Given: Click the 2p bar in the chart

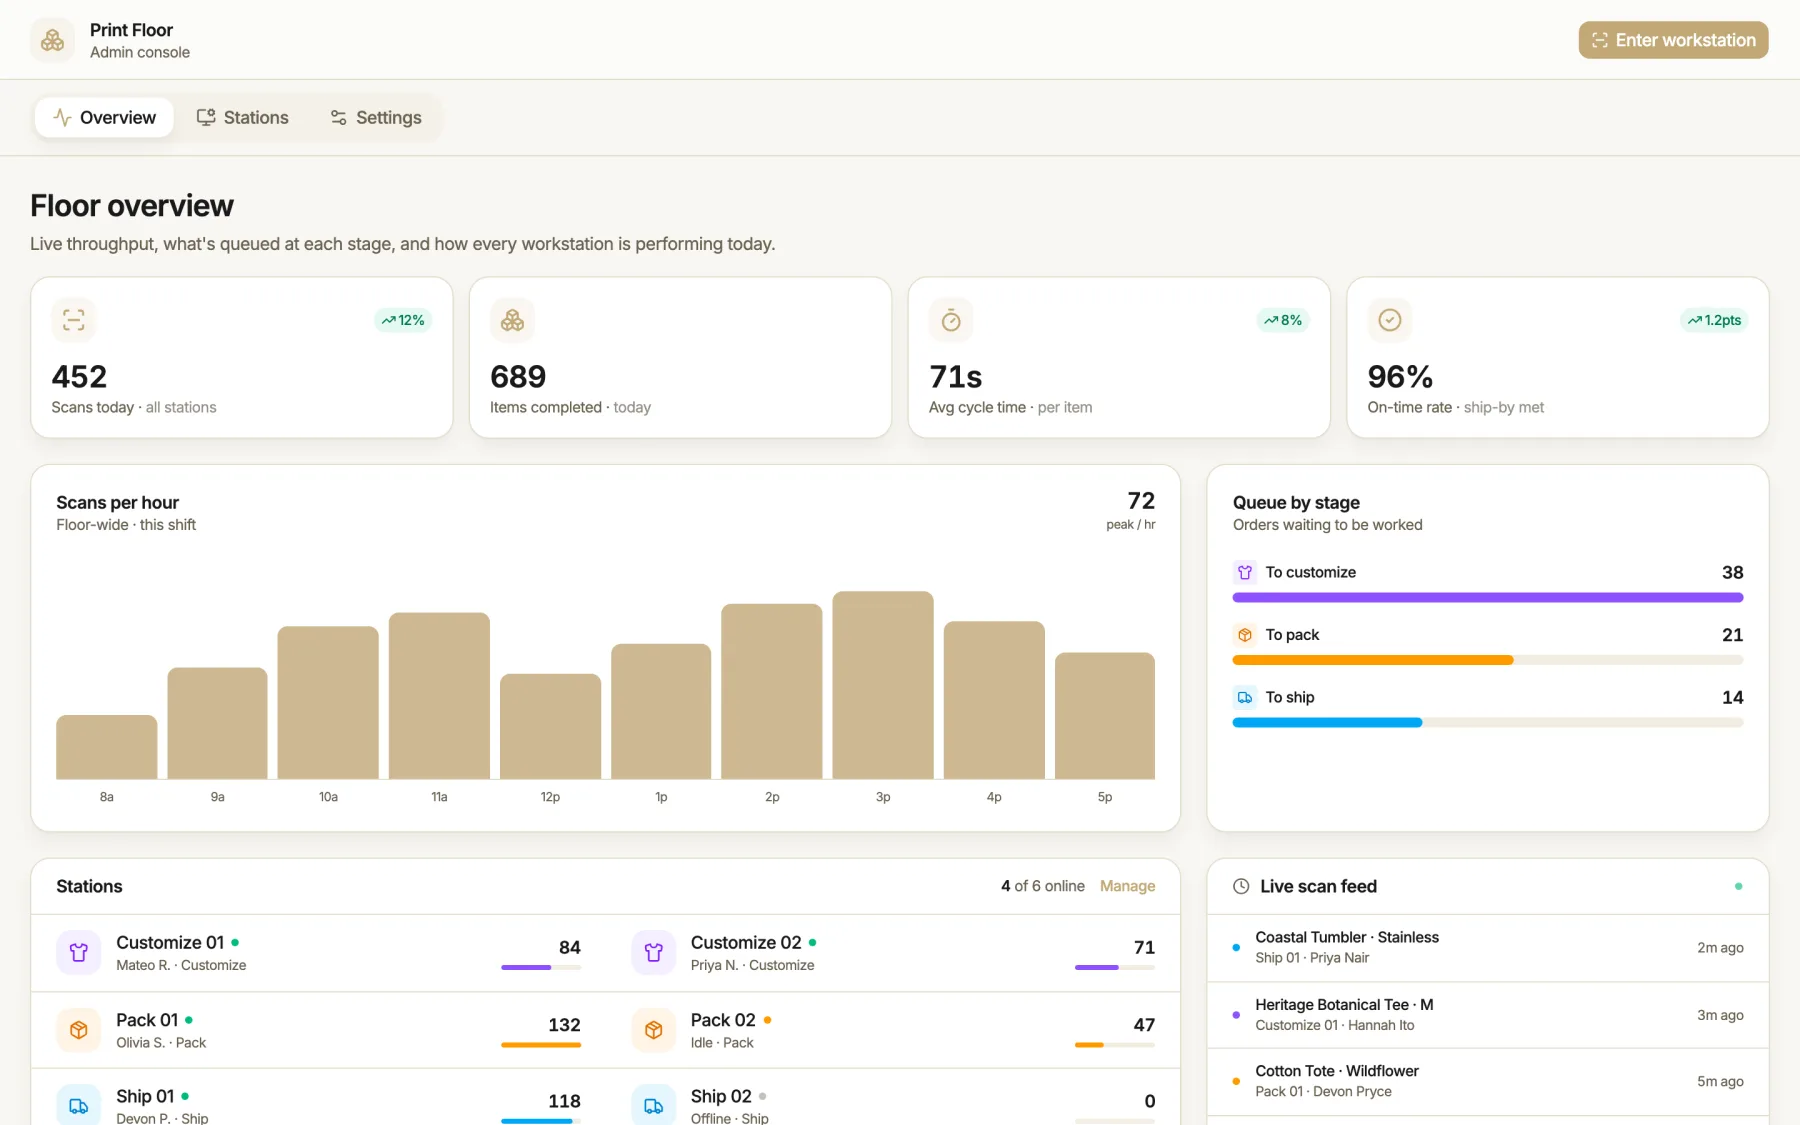Looking at the screenshot, I should (x=772, y=691).
